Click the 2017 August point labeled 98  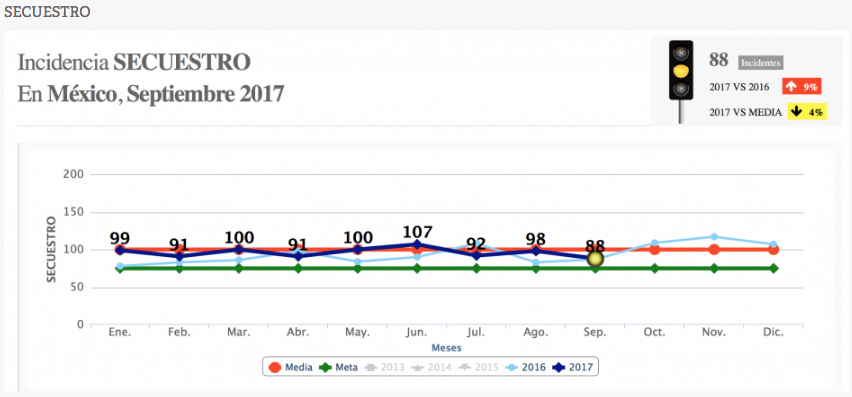pyautogui.click(x=536, y=251)
